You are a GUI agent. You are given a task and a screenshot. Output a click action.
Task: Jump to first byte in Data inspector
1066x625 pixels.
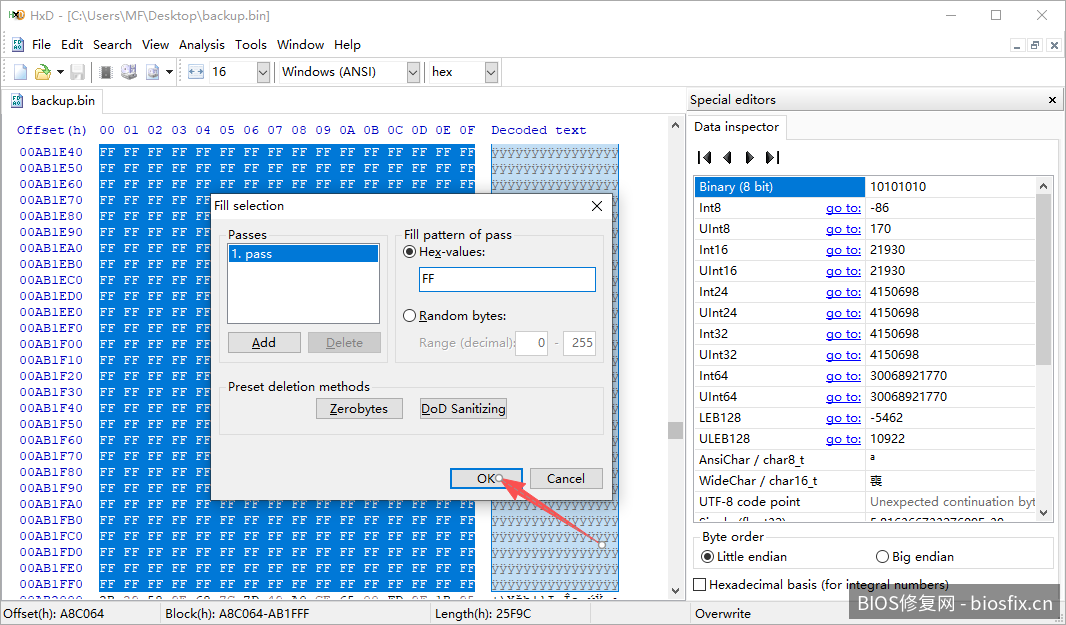point(704,157)
